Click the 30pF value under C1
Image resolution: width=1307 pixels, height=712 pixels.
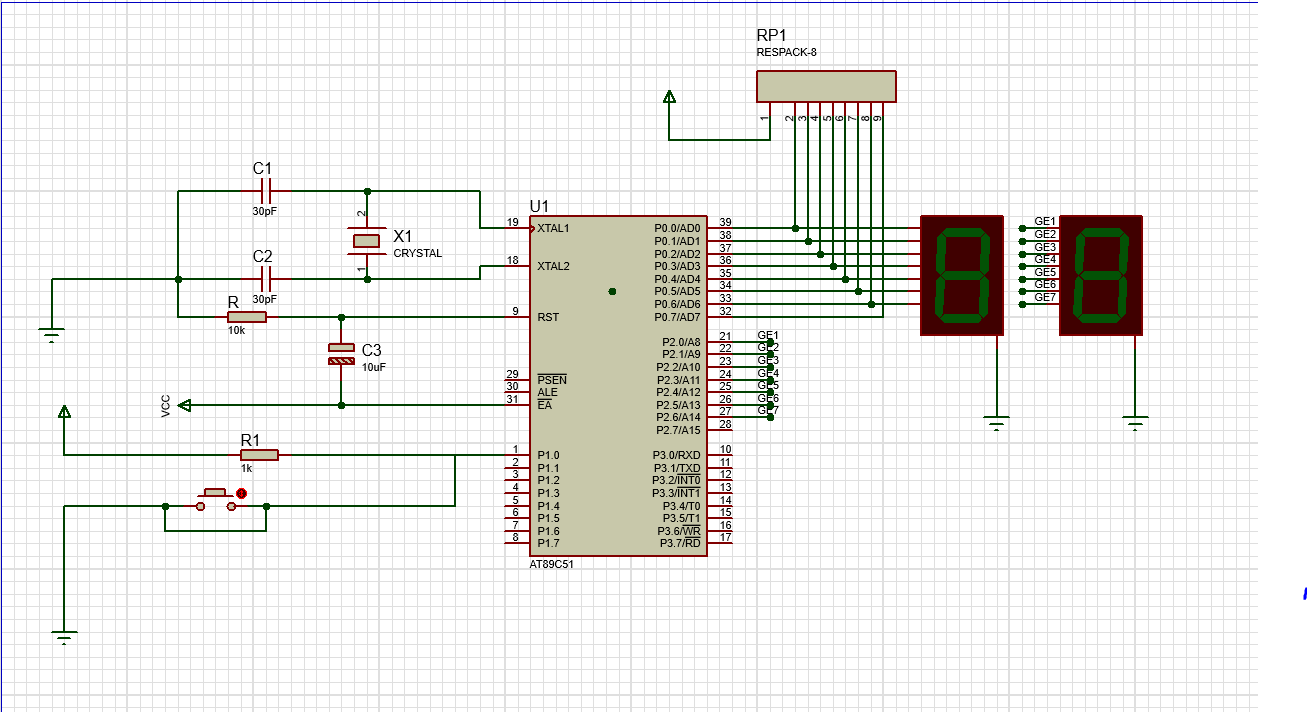pyautogui.click(x=265, y=211)
